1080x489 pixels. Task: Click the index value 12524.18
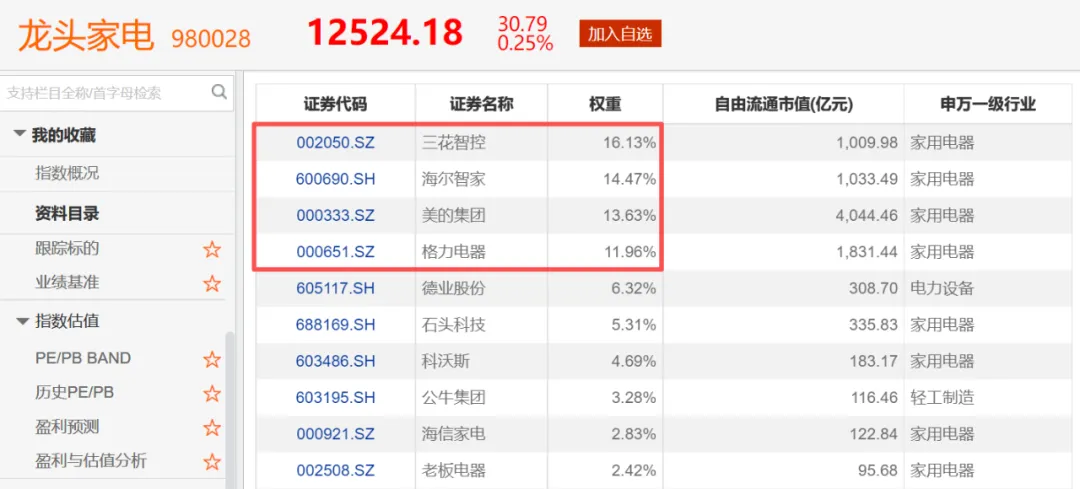tap(385, 32)
